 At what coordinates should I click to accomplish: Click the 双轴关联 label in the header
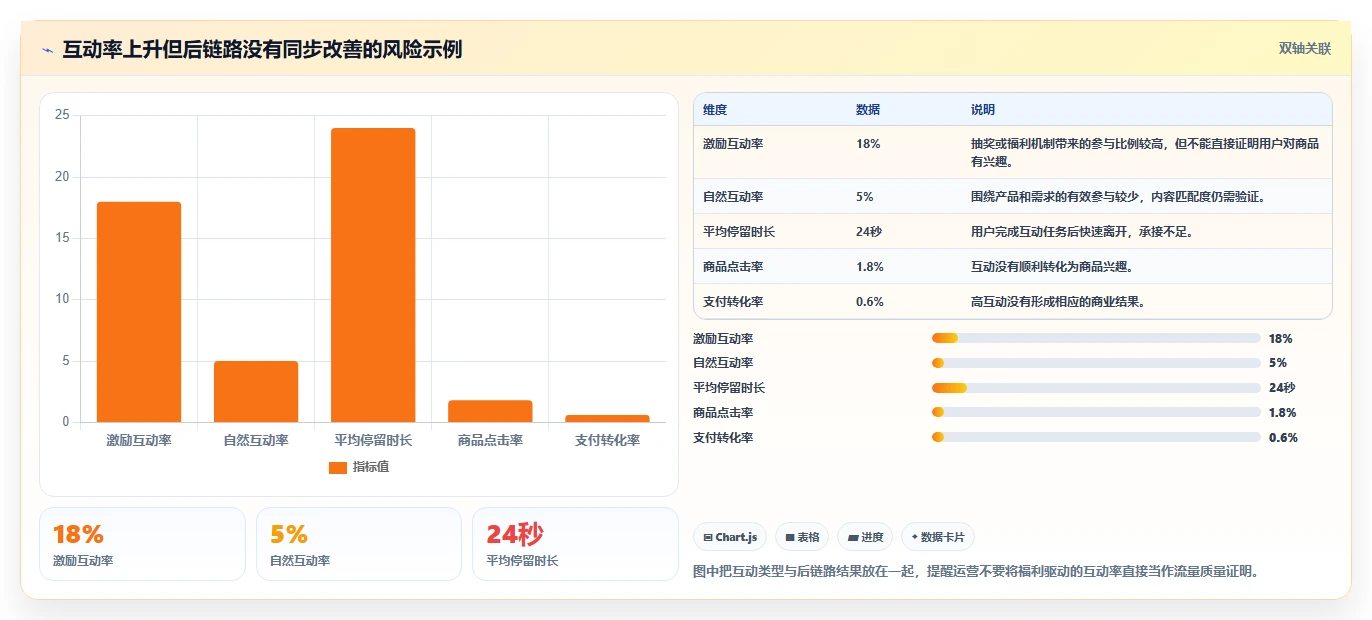pyautogui.click(x=1305, y=48)
